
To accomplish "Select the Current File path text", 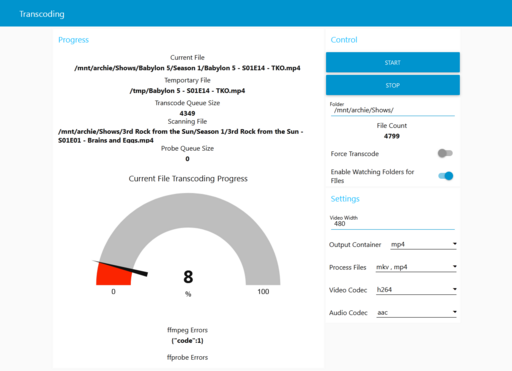I will point(187,68).
